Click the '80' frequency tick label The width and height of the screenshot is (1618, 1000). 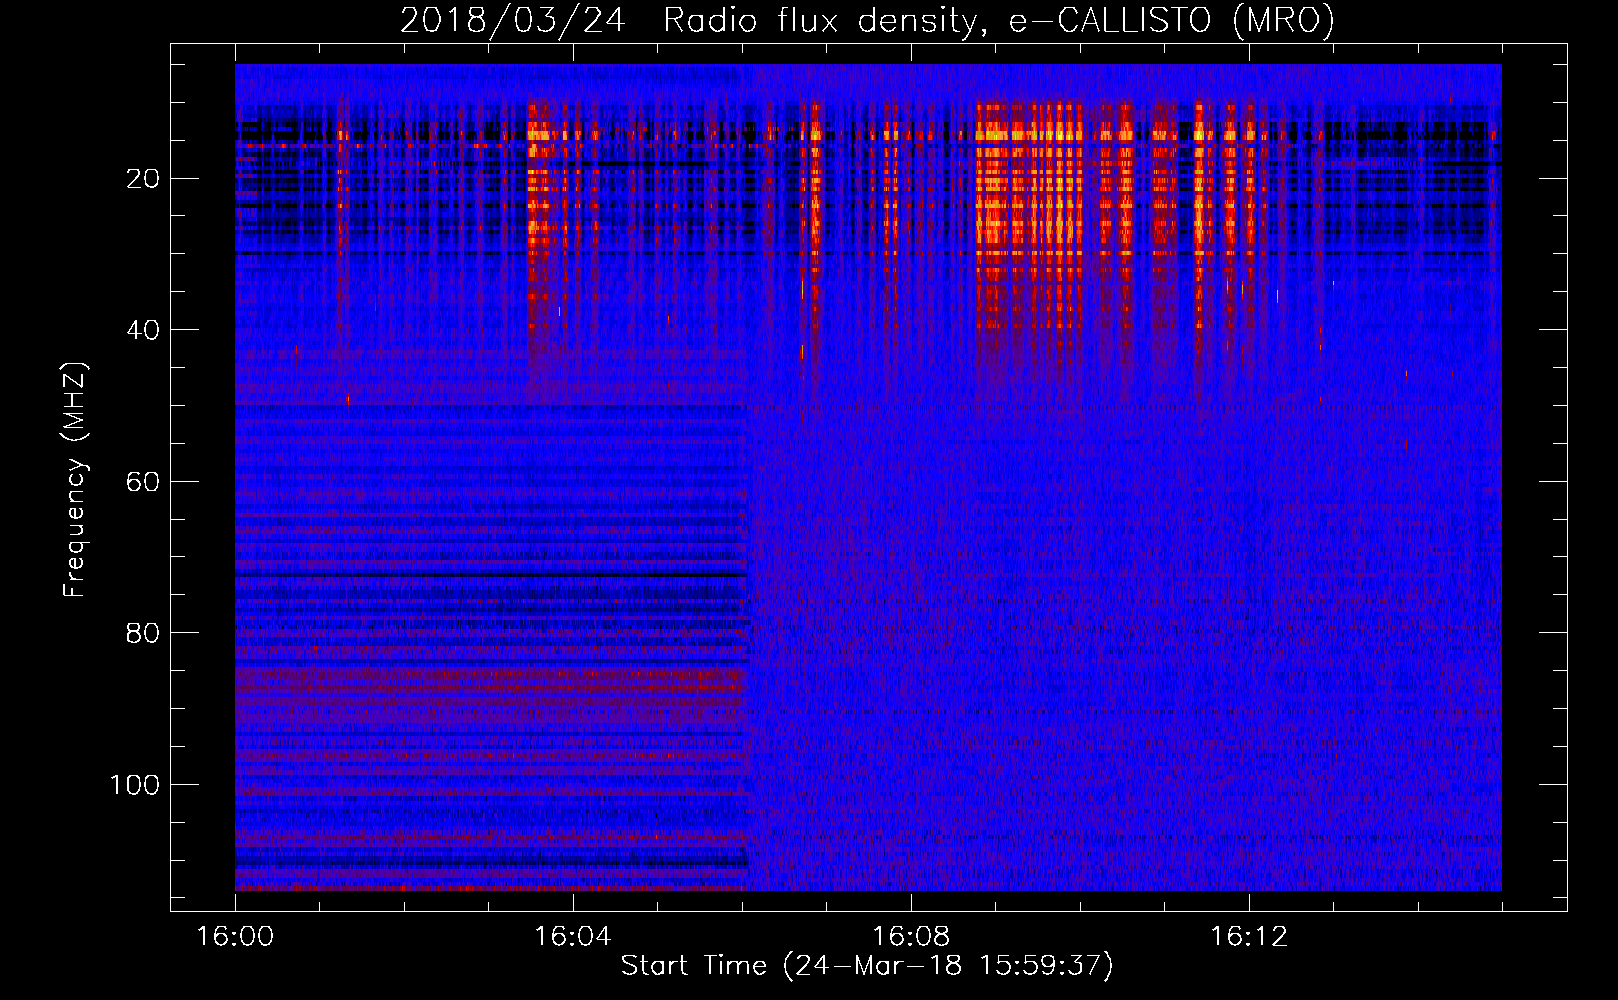coord(143,633)
